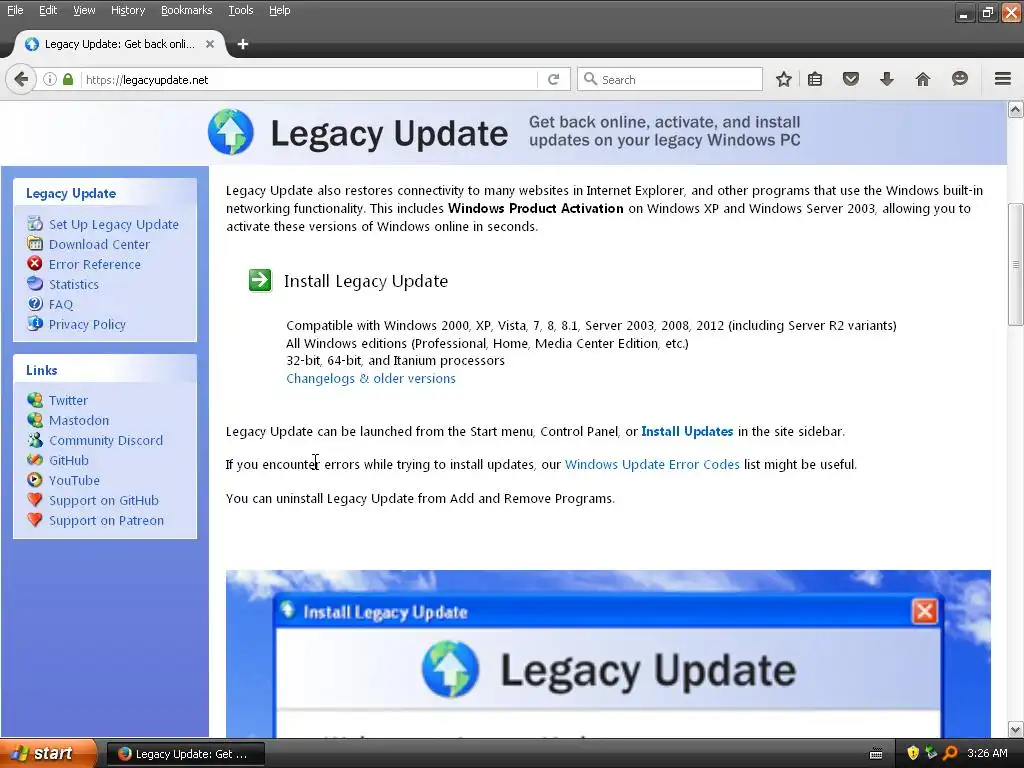Click the keyboard tray icon
The width and height of the screenshot is (1024, 768).
click(x=876, y=754)
